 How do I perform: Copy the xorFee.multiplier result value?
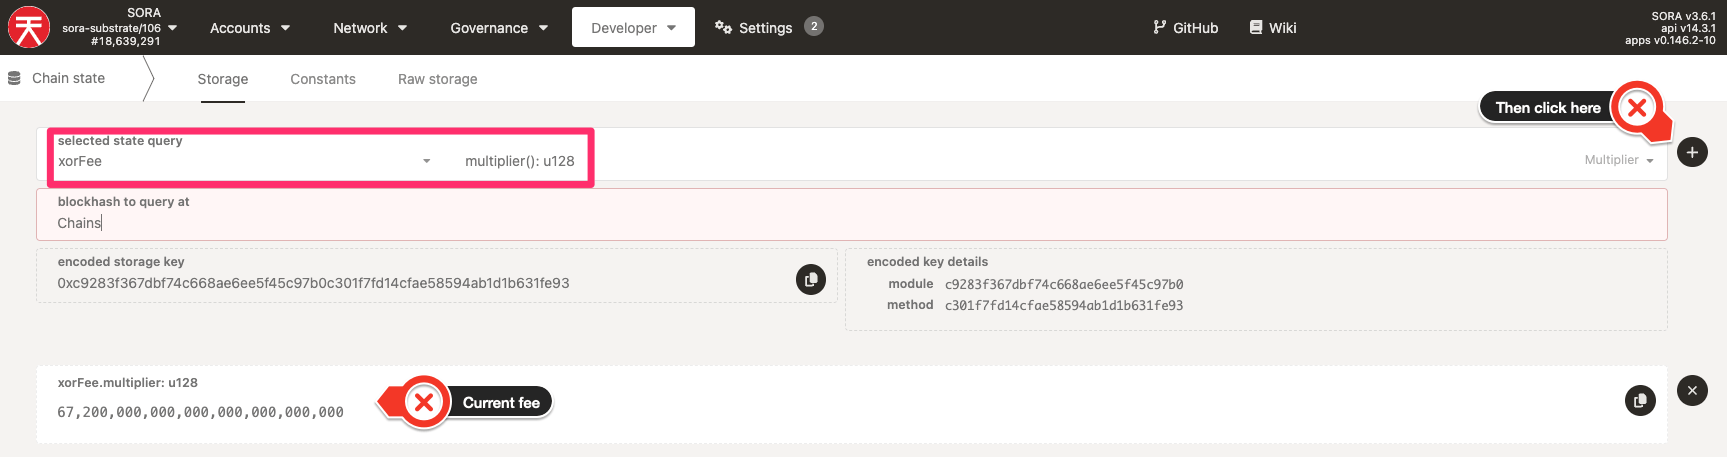coord(1640,400)
